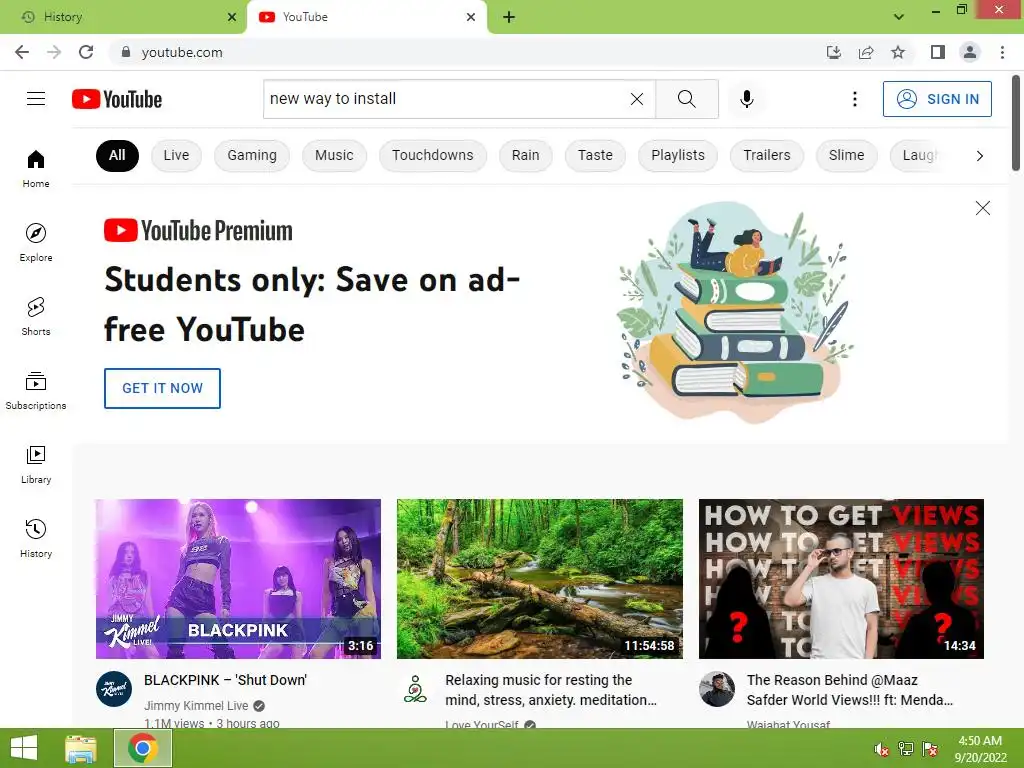Click network tray icon

(x=906, y=749)
